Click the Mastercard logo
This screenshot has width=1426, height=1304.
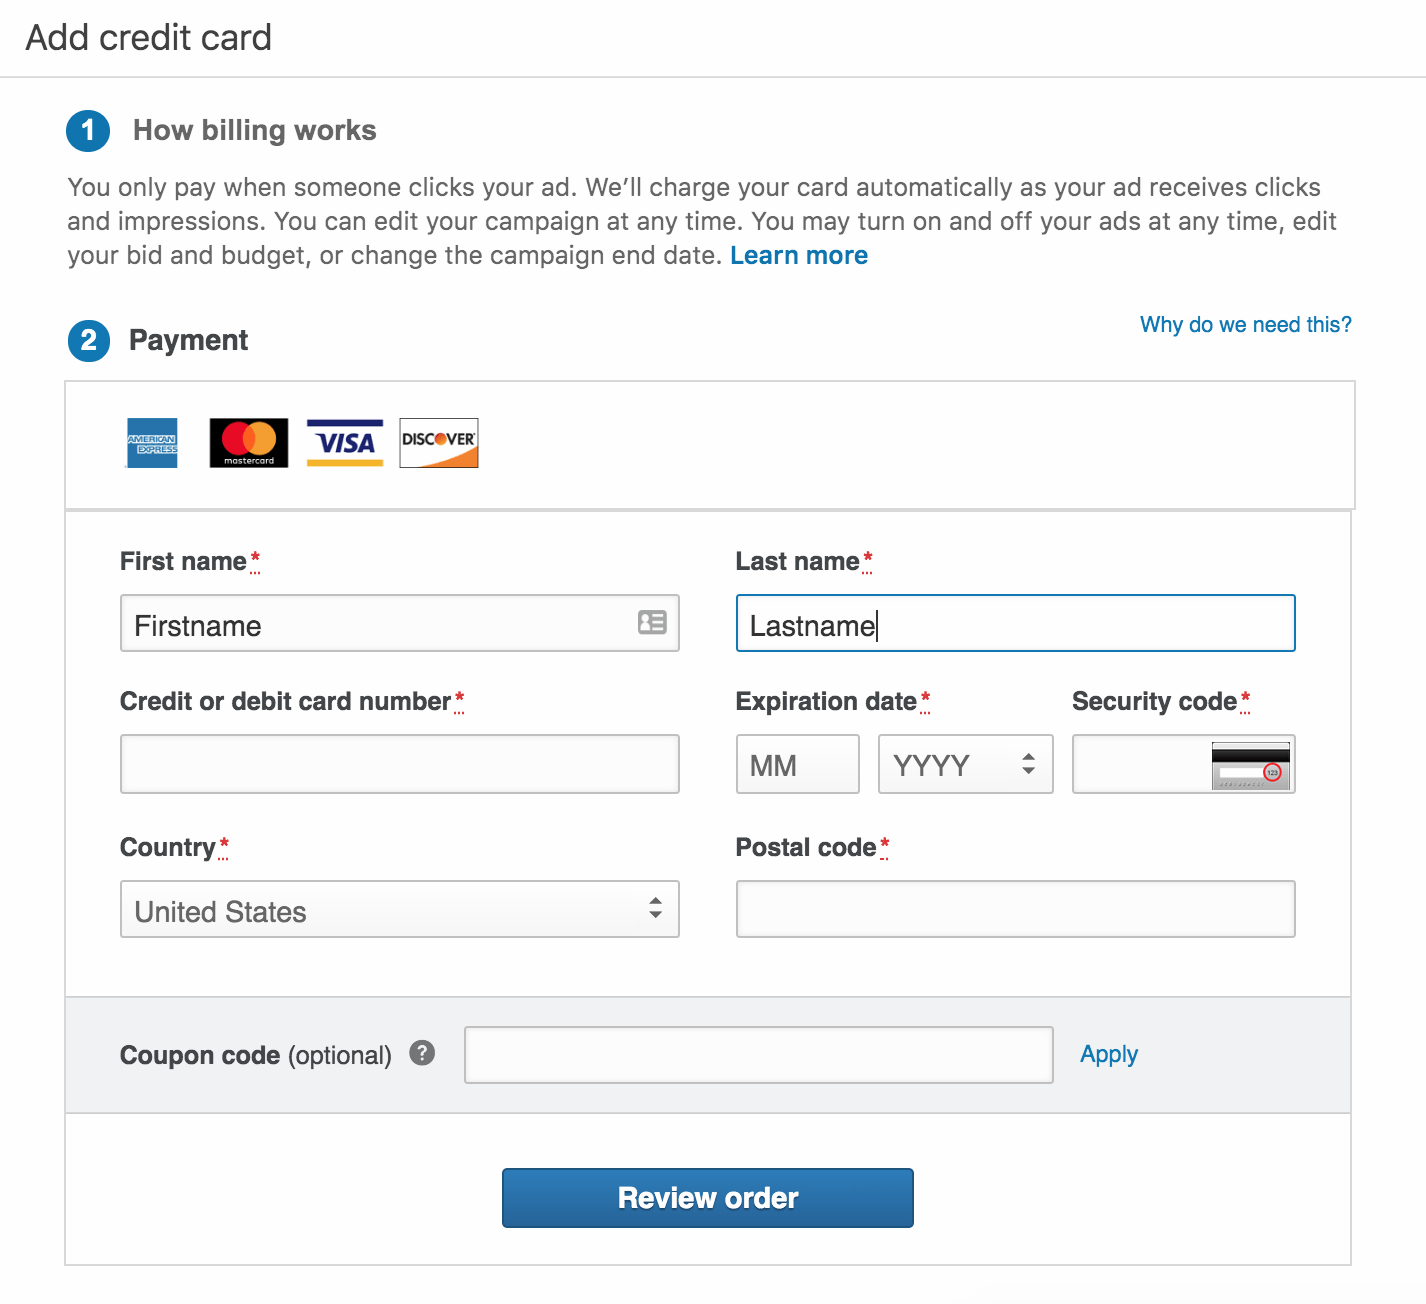coord(249,443)
